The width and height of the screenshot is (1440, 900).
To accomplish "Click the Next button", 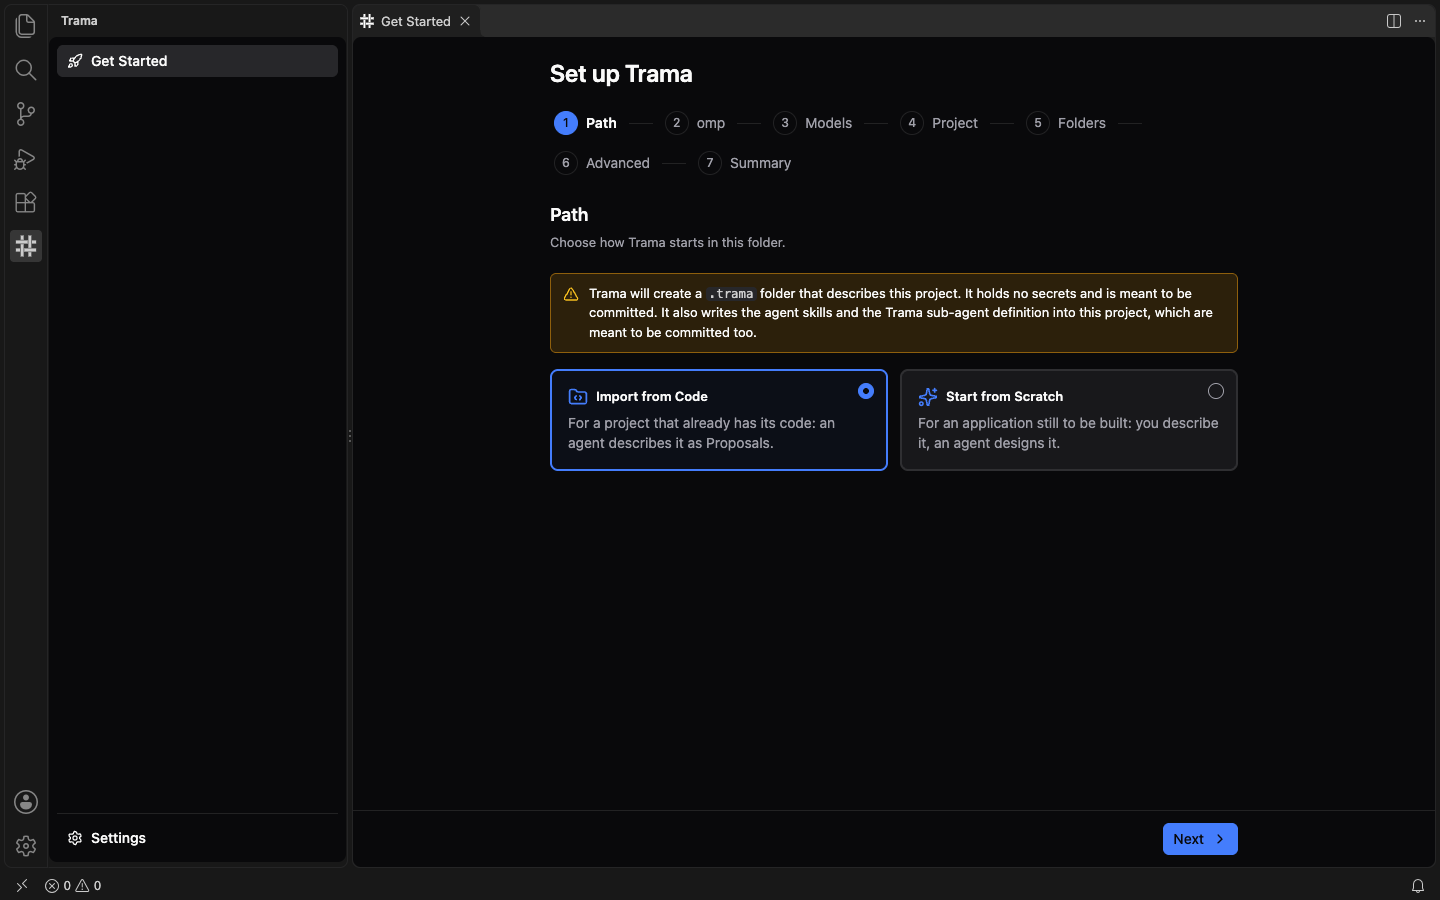I will click(x=1200, y=839).
